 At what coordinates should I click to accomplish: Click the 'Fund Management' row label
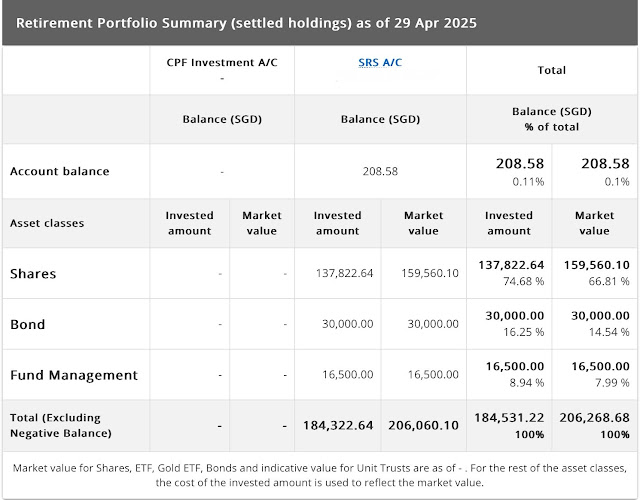74,375
